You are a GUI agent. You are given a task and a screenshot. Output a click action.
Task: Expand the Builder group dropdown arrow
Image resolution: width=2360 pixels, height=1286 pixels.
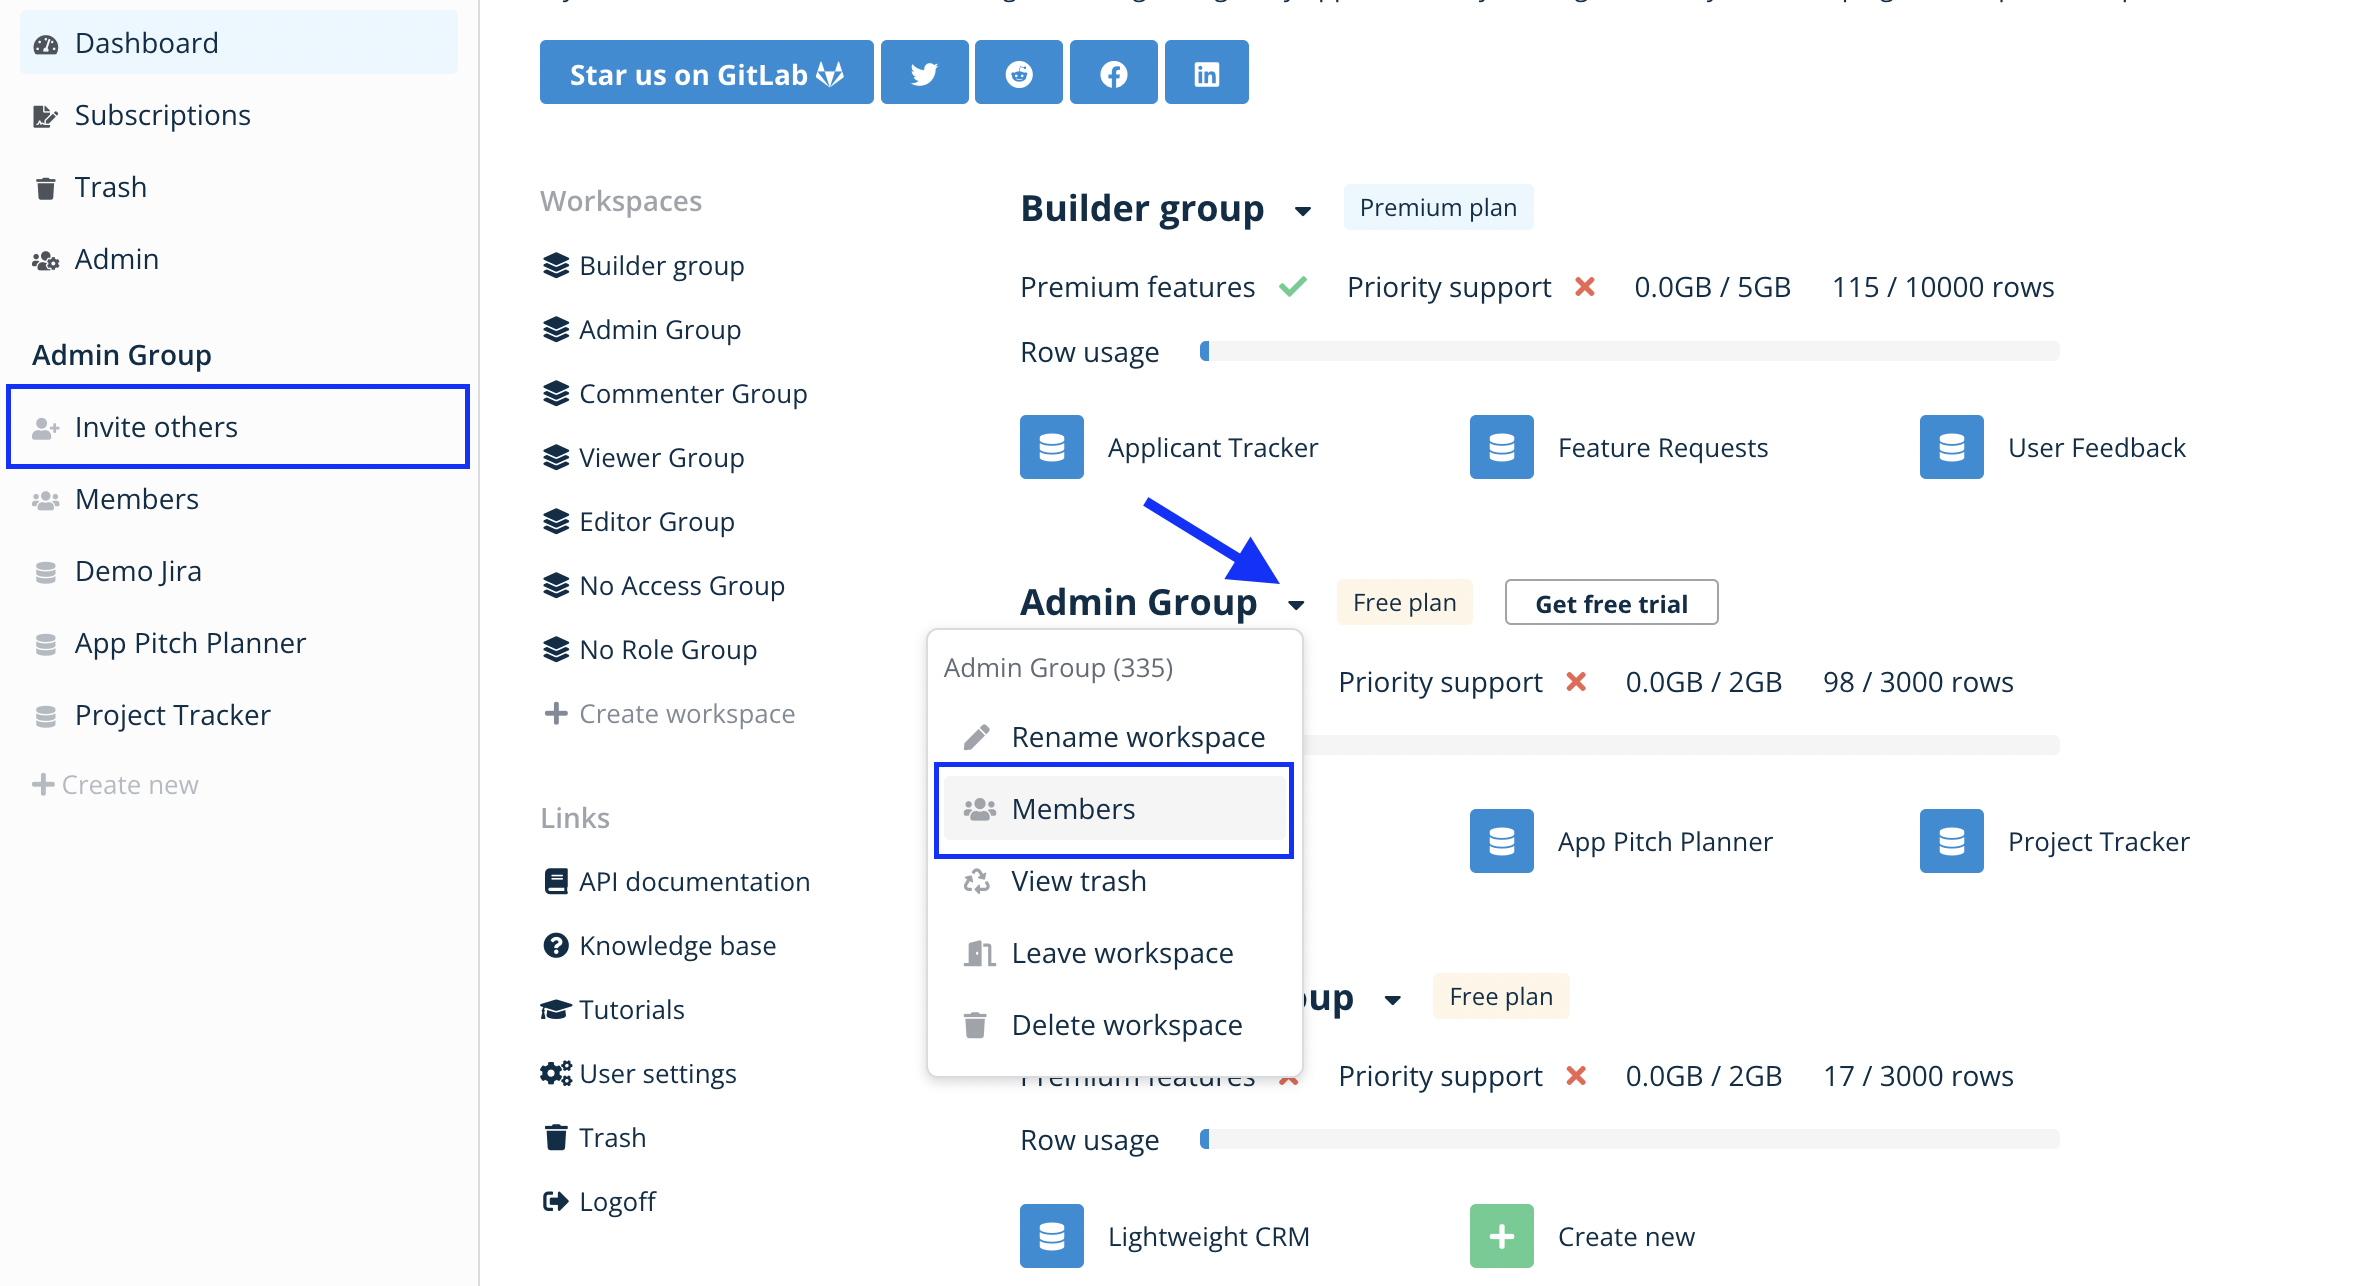click(x=1302, y=211)
